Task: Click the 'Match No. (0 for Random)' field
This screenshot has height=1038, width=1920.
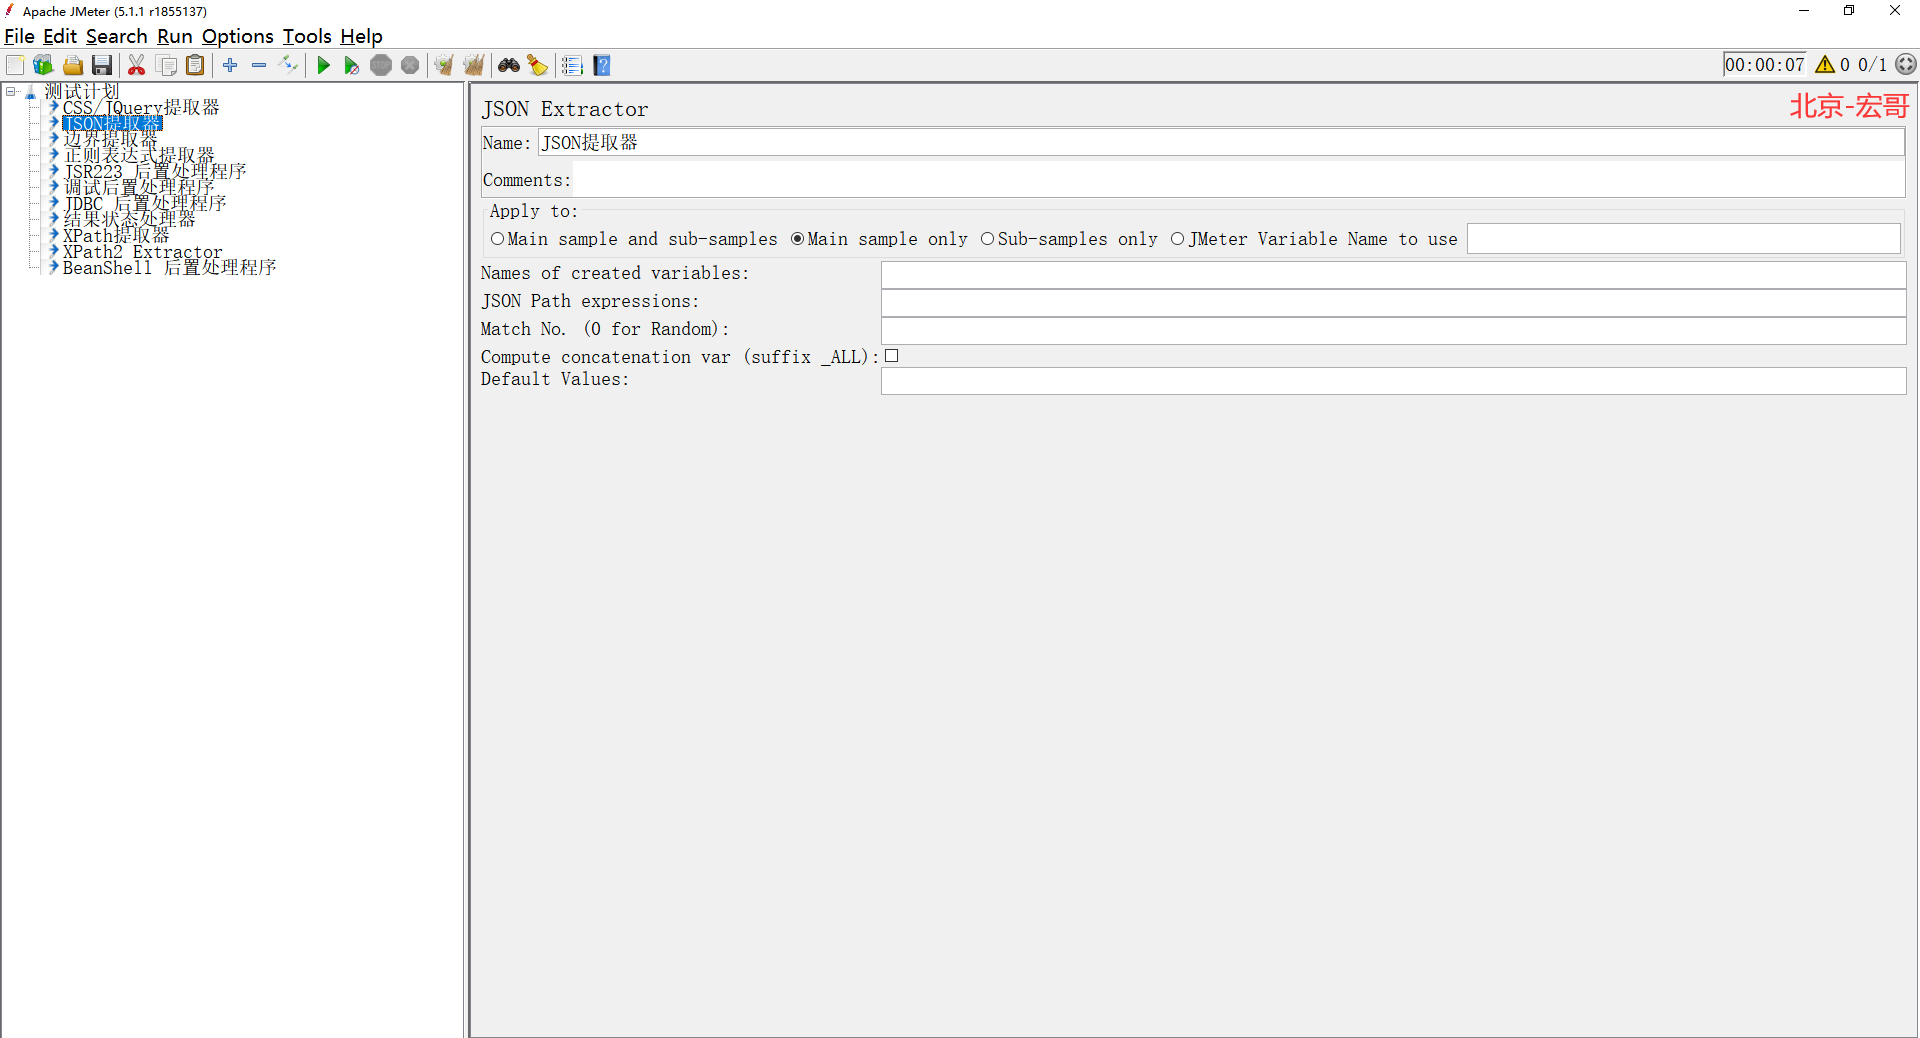Action: [1393, 331]
